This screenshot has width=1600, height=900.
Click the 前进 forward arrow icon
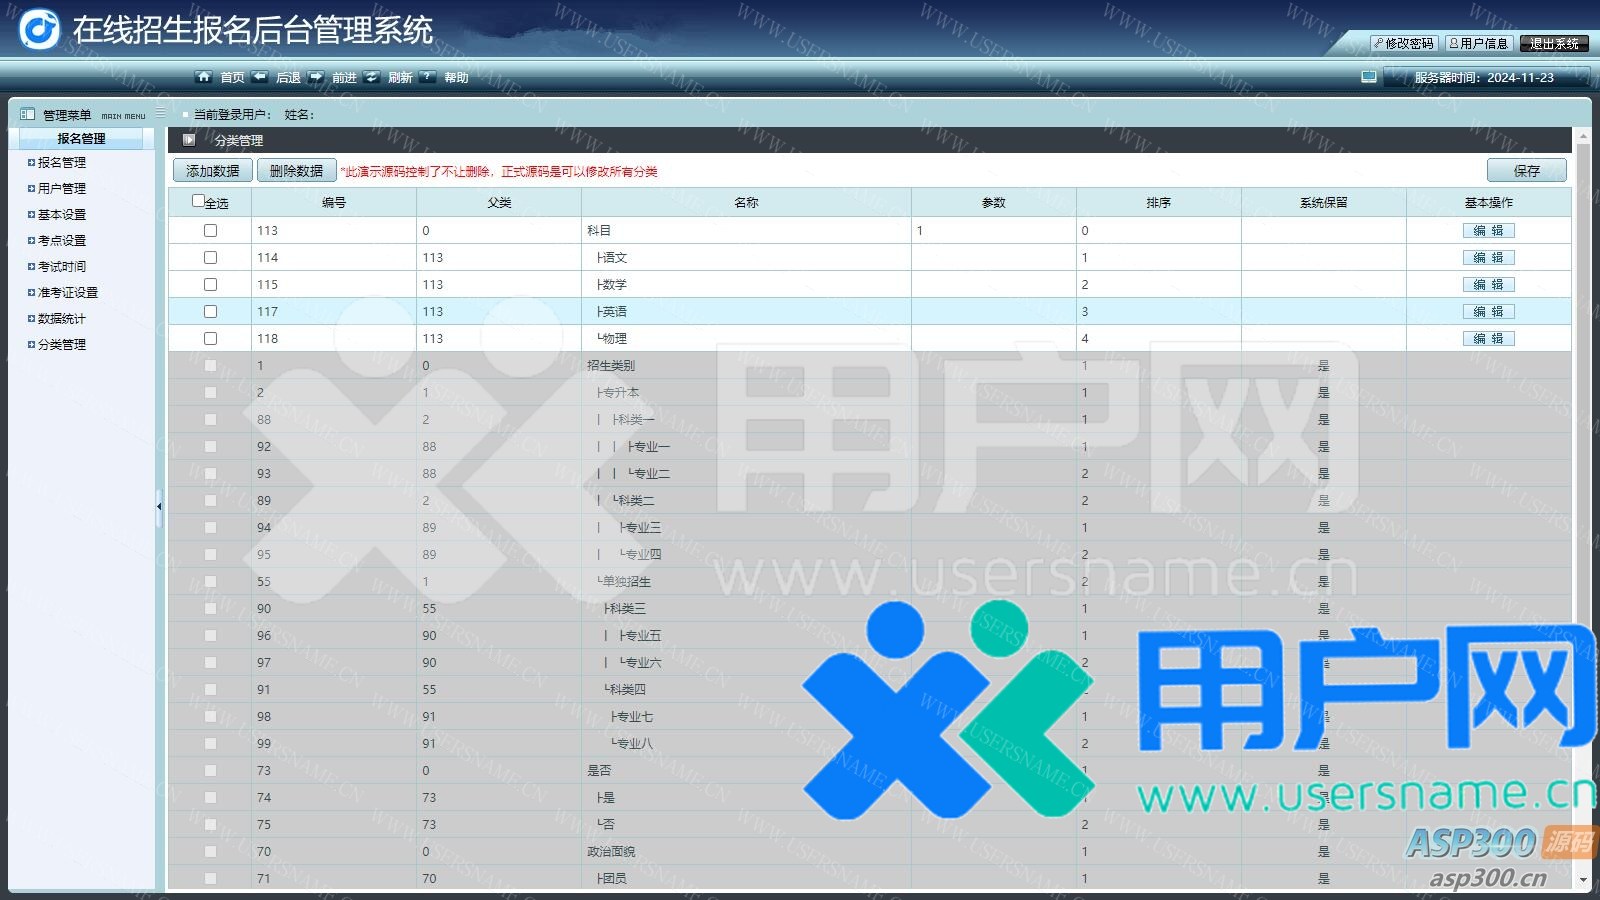[x=316, y=77]
